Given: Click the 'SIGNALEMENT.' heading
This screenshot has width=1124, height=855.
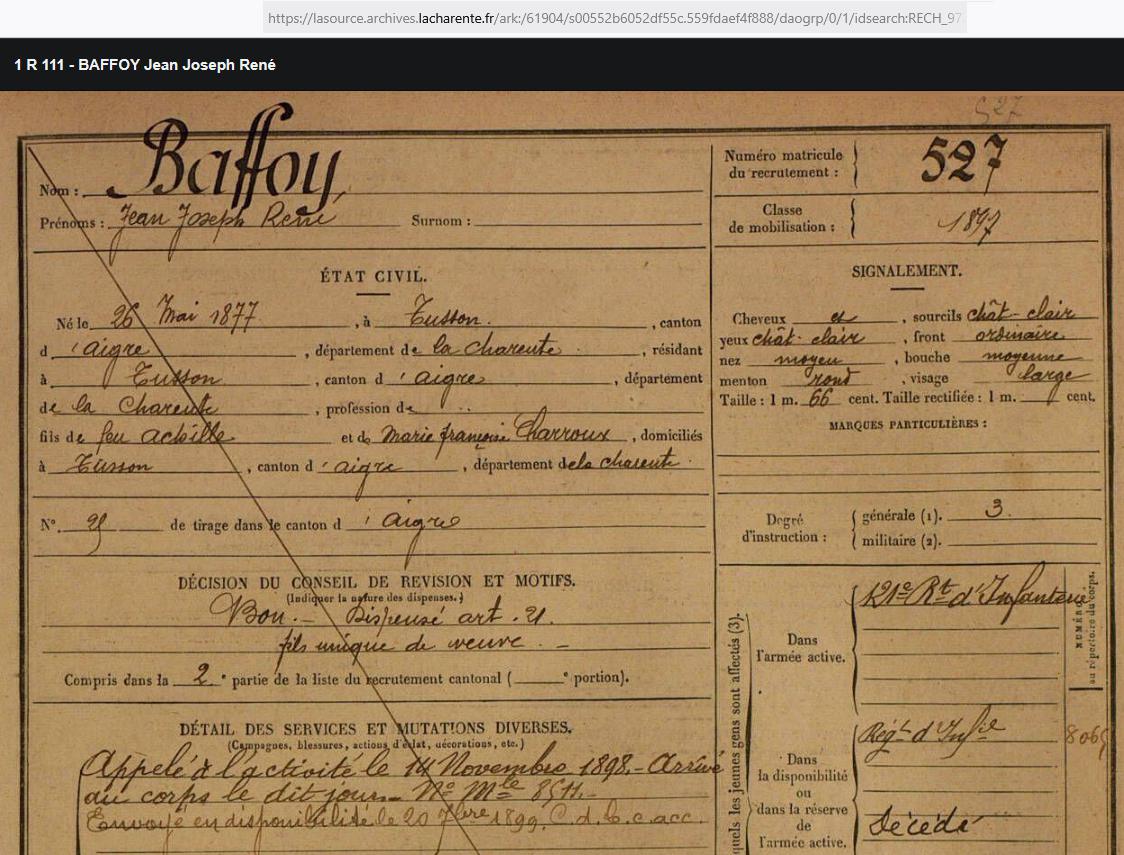Looking at the screenshot, I should pos(907,271).
